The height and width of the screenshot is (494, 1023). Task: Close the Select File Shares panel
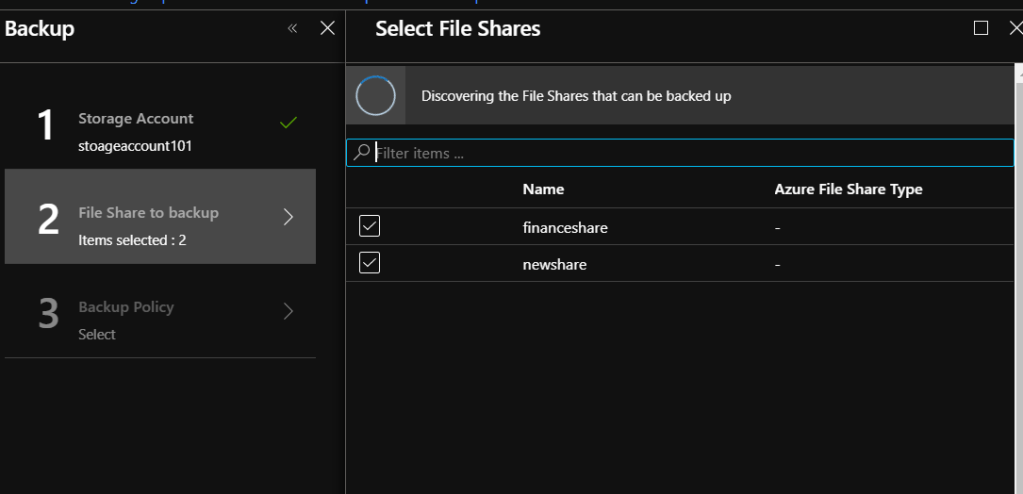[x=1015, y=28]
